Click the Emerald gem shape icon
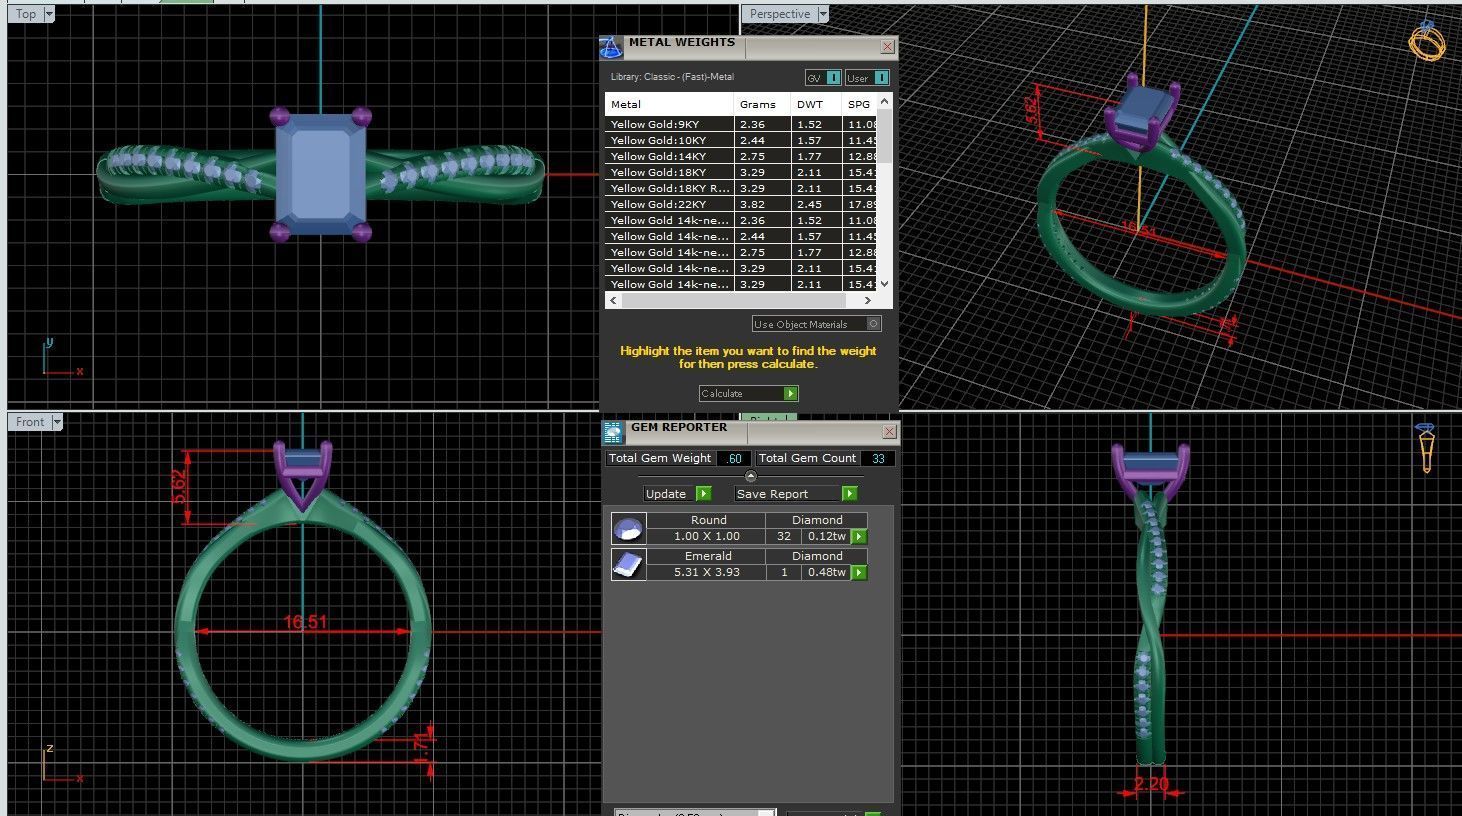Screen dimensions: 1462x816 [x=628, y=564]
